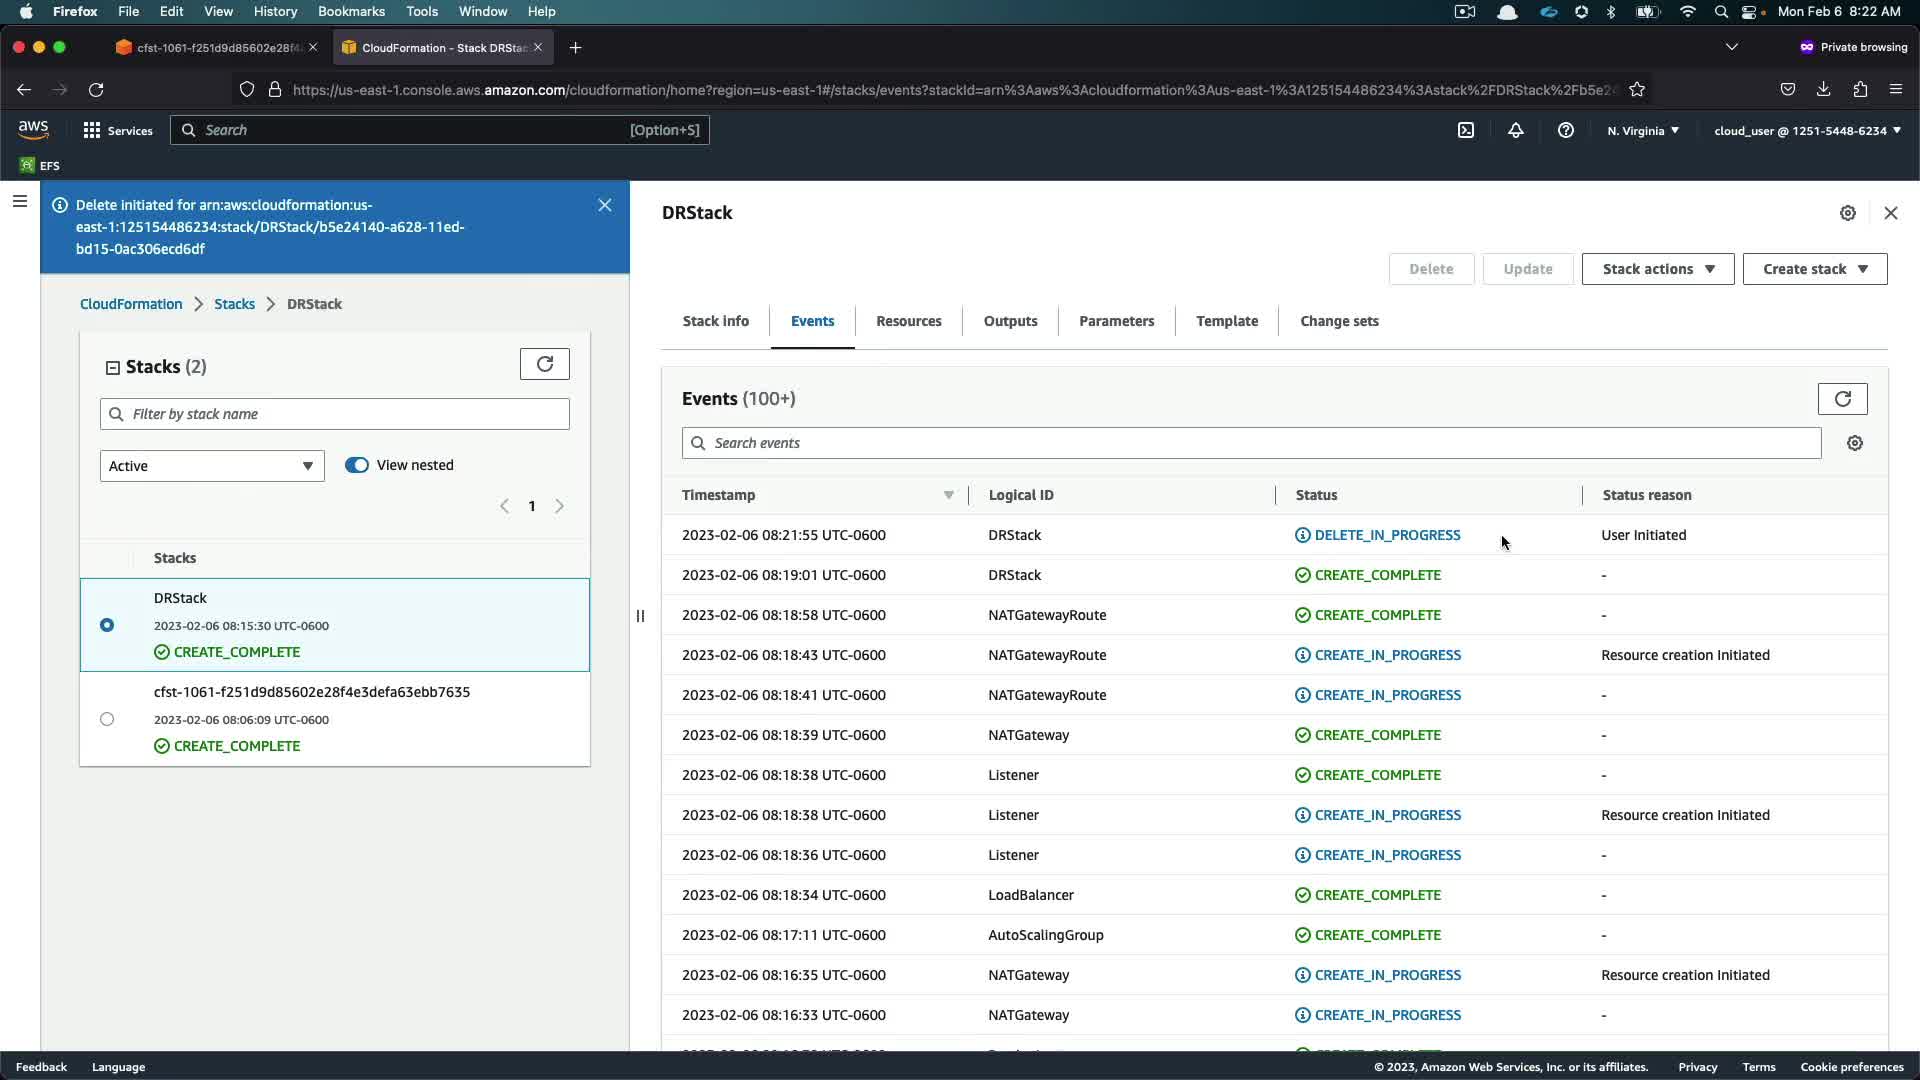The image size is (1920, 1080).
Task: Refresh the Stacks list
Action: pos(544,364)
